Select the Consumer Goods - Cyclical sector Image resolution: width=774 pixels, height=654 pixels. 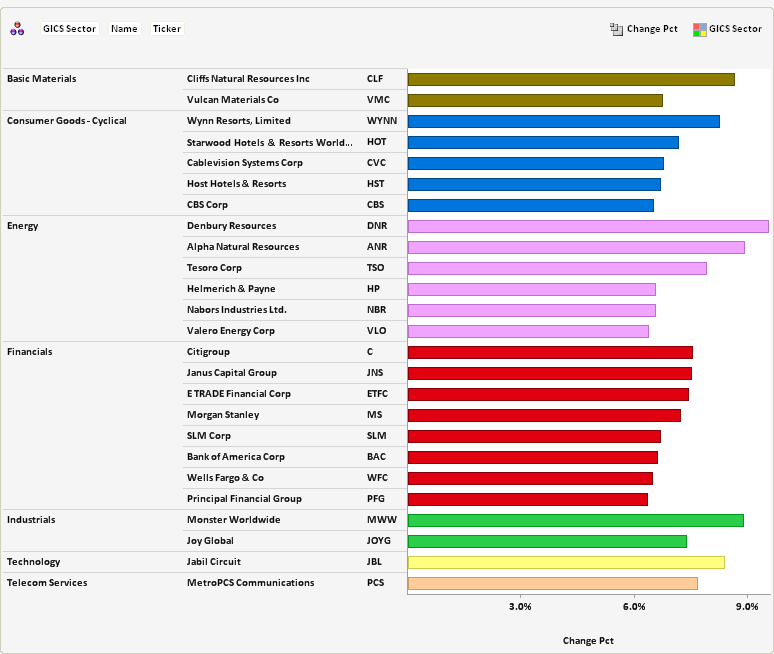(67, 121)
